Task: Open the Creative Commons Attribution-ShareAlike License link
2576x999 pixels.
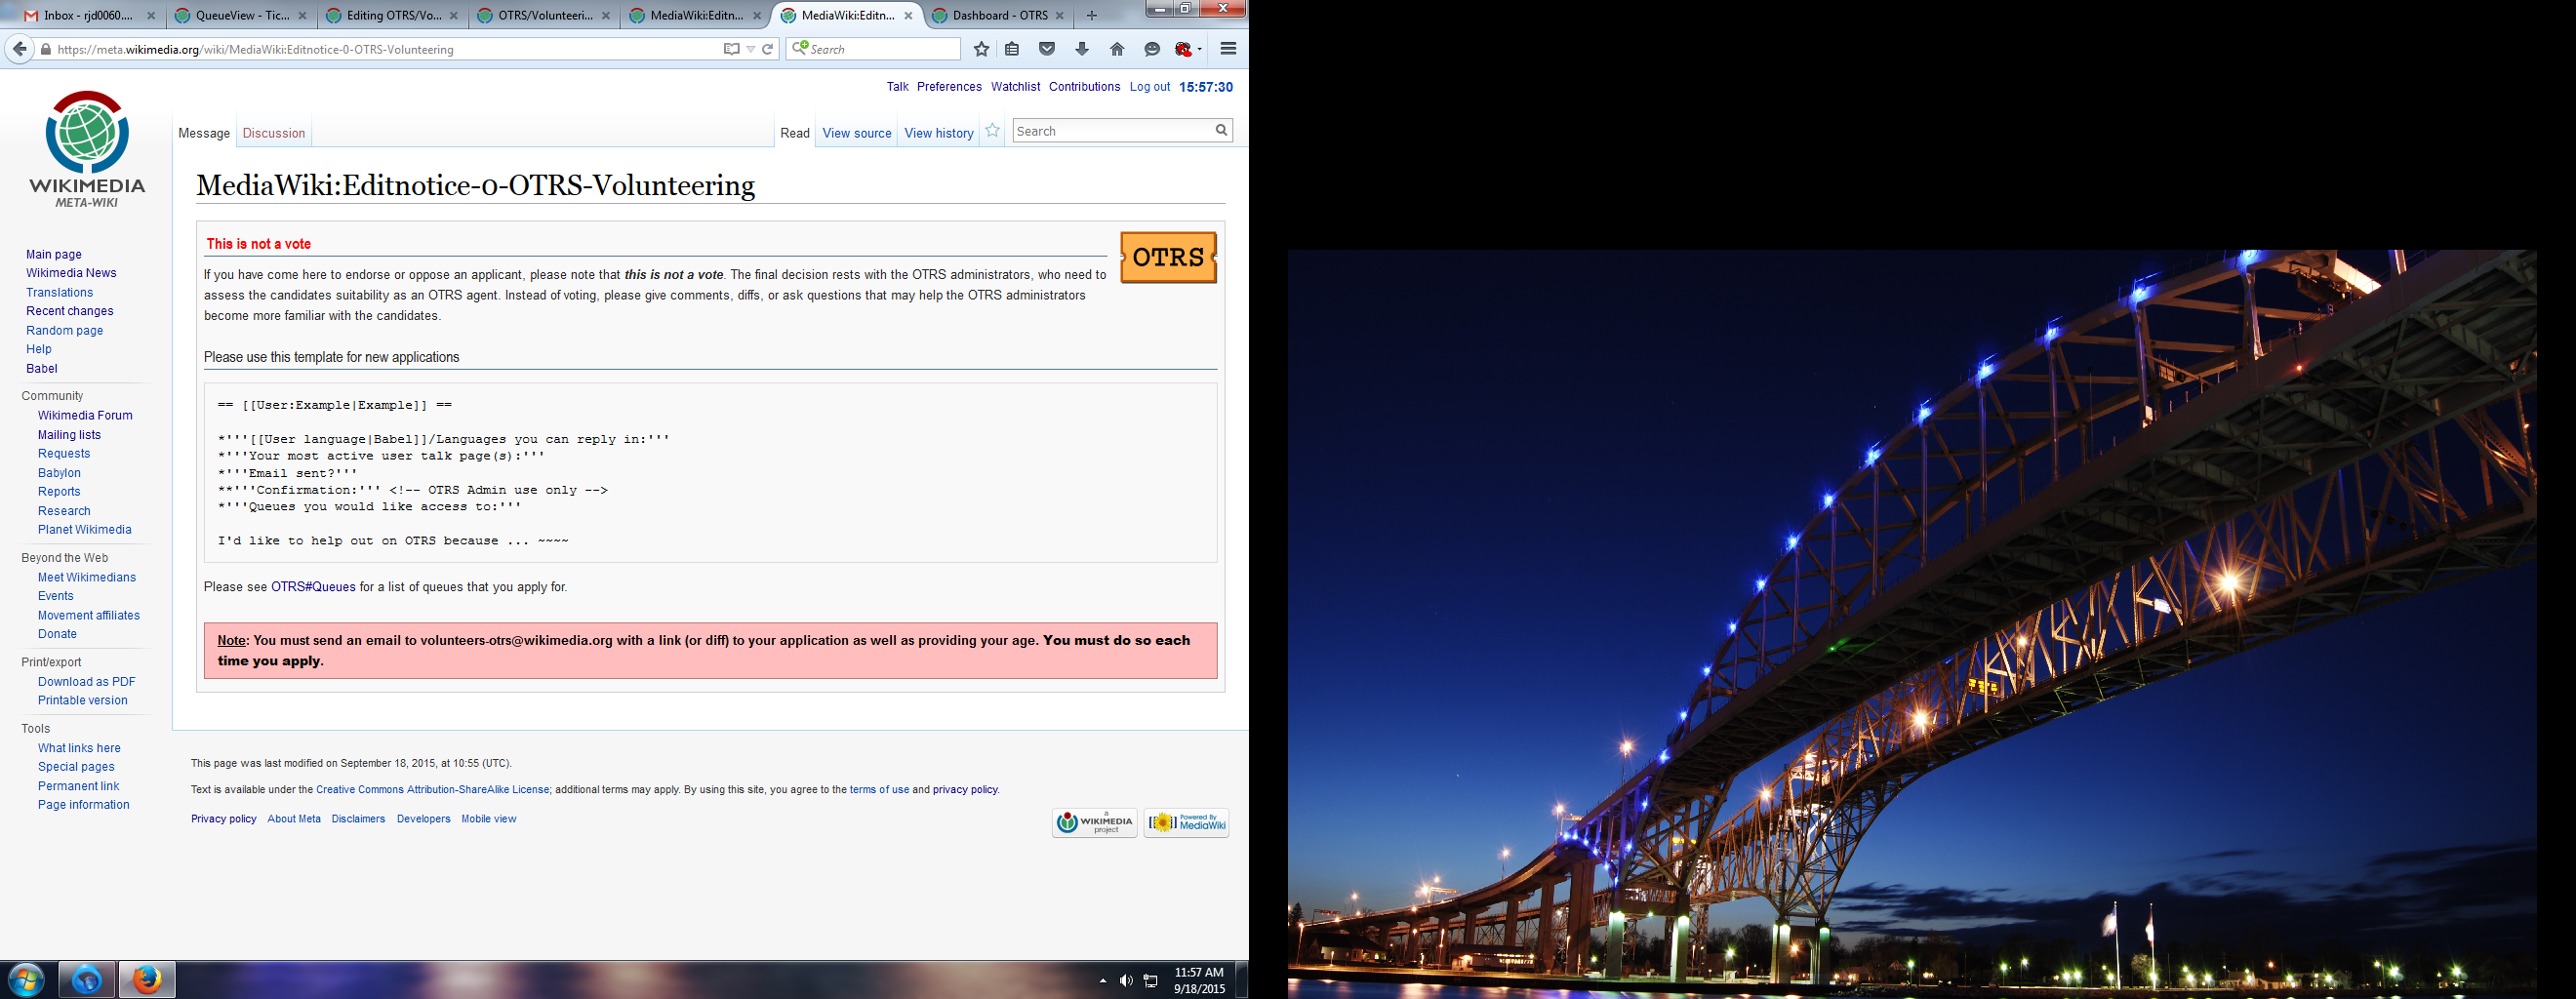Action: 432,790
